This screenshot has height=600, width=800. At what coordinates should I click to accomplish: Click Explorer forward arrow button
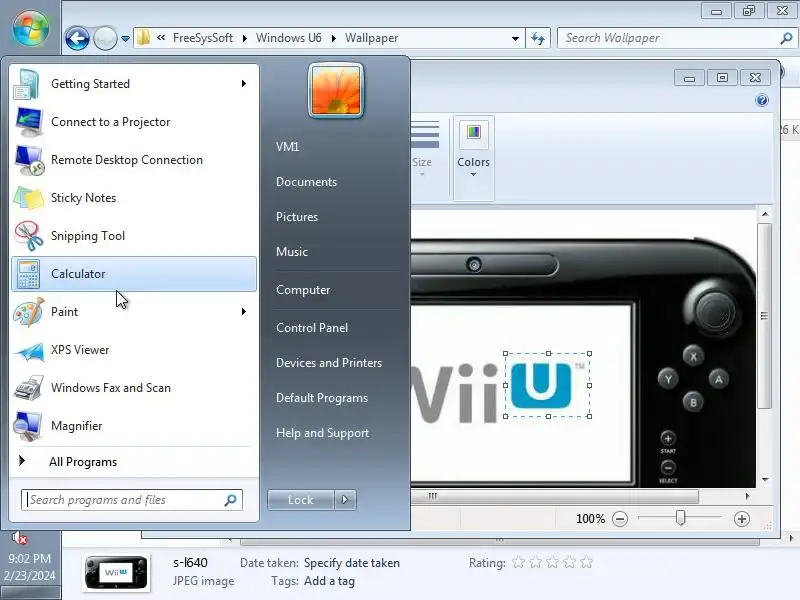[x=105, y=38]
